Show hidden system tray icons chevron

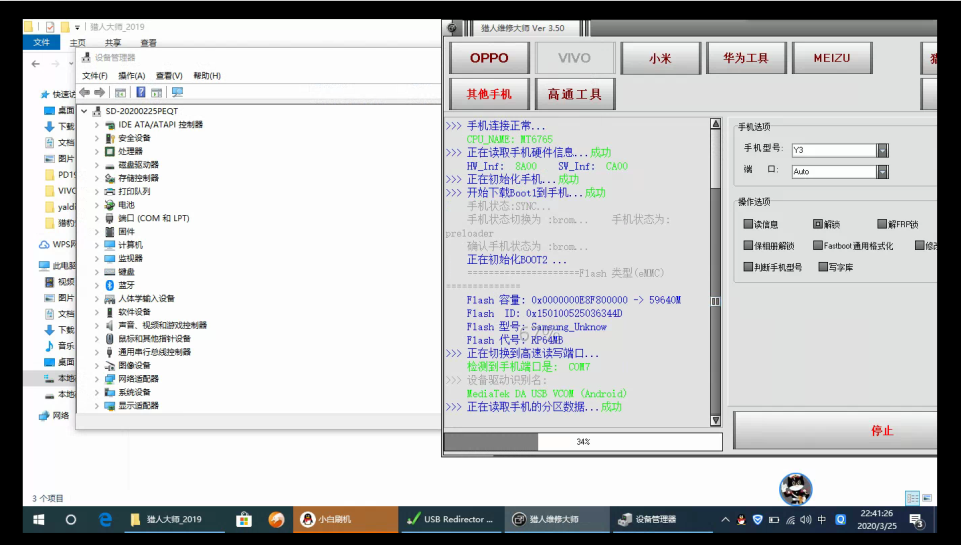point(726,520)
